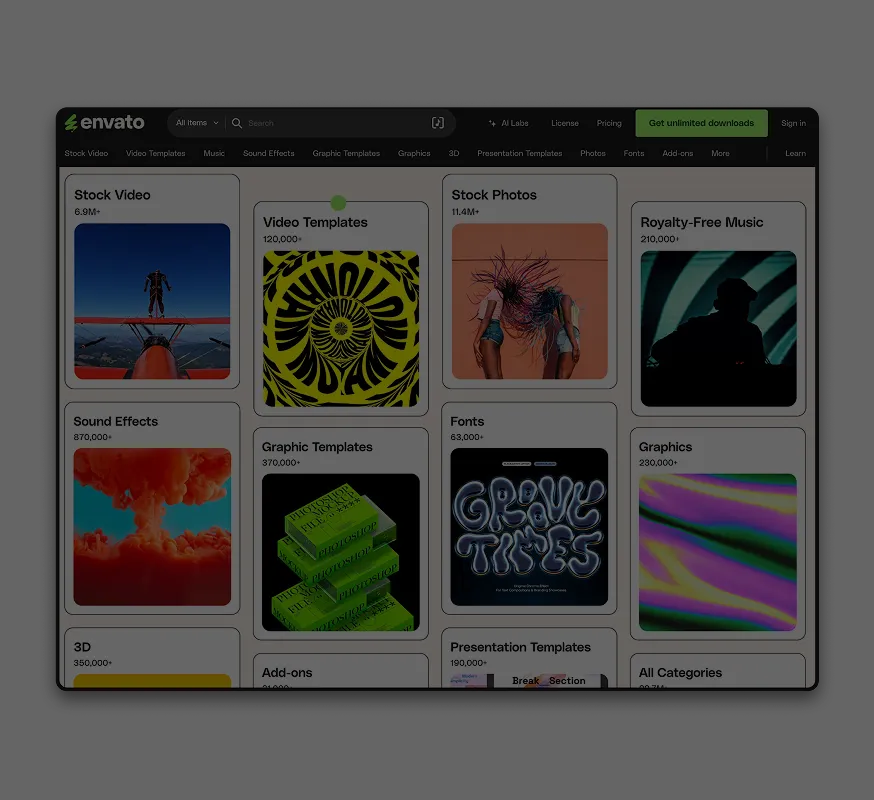Screen dimensions: 874x800
Task: Click the All Categories card title
Action: point(680,673)
